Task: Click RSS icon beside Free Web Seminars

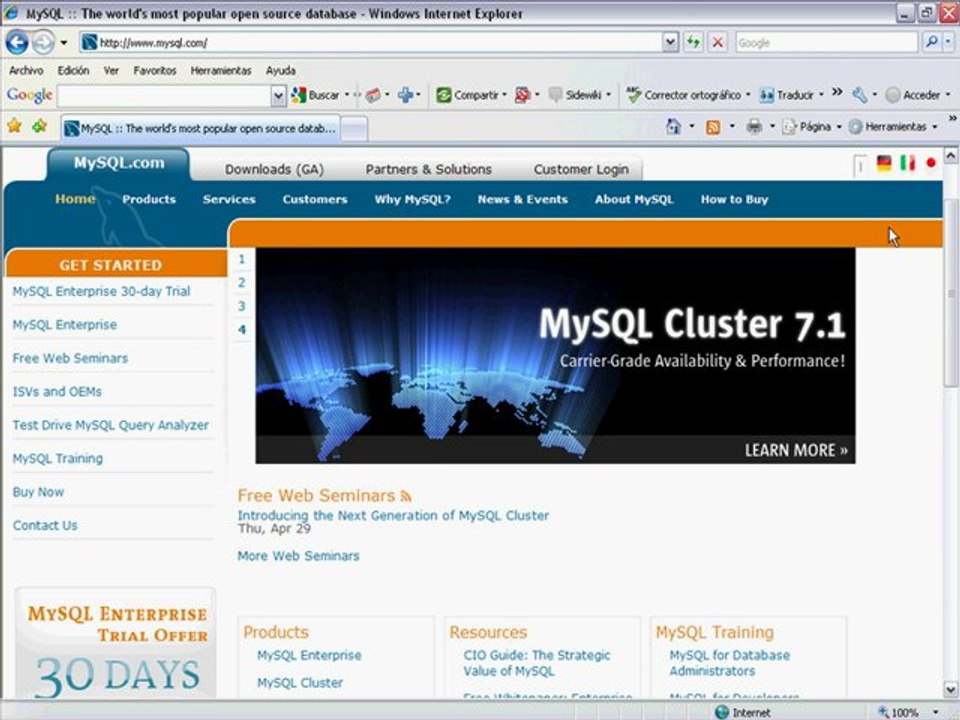Action: point(406,496)
